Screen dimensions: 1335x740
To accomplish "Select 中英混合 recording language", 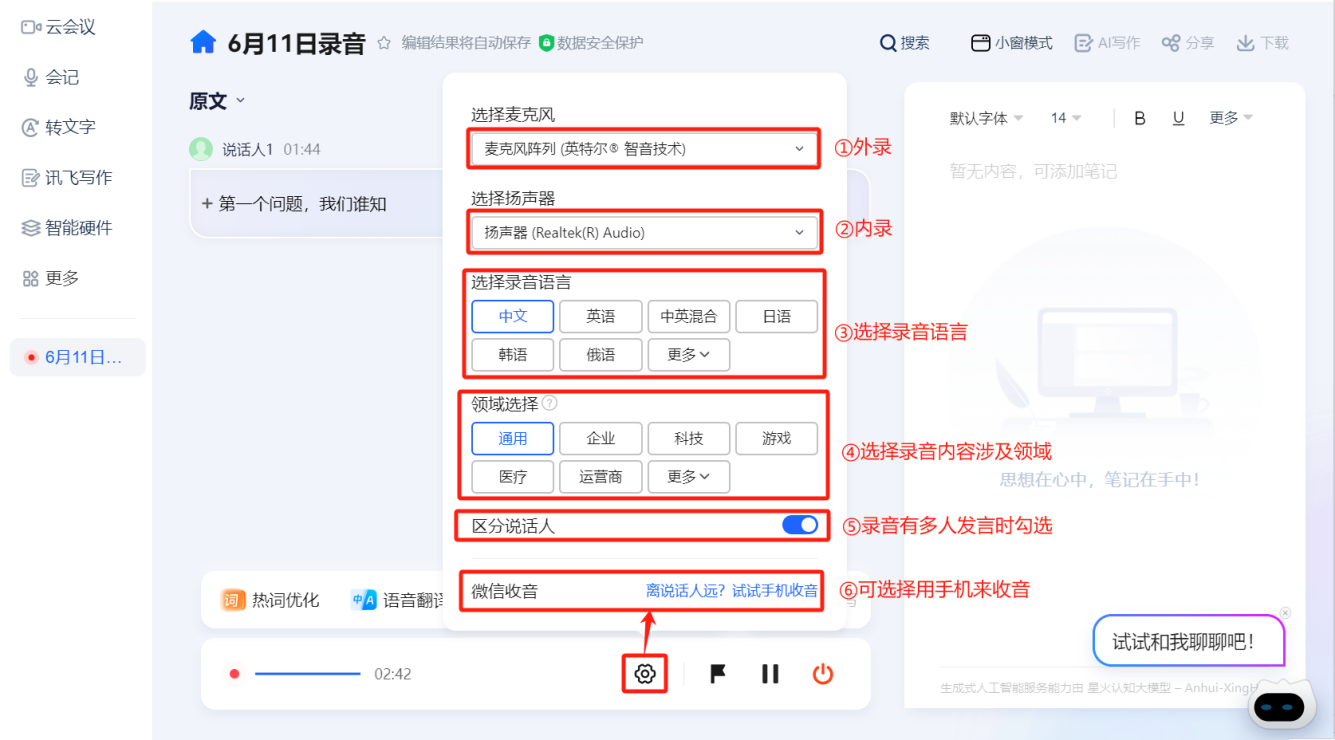I will click(689, 316).
